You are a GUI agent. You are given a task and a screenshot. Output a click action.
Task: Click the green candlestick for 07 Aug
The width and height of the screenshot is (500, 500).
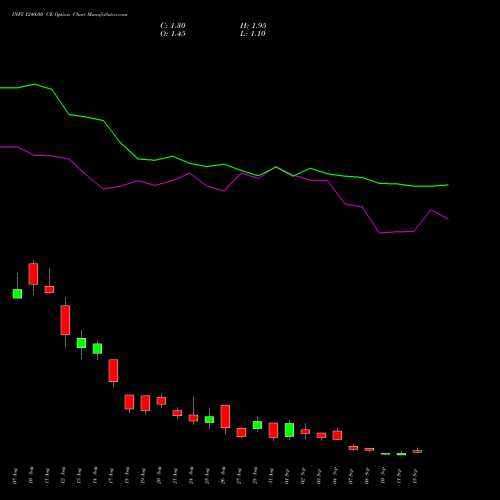click(x=17, y=294)
